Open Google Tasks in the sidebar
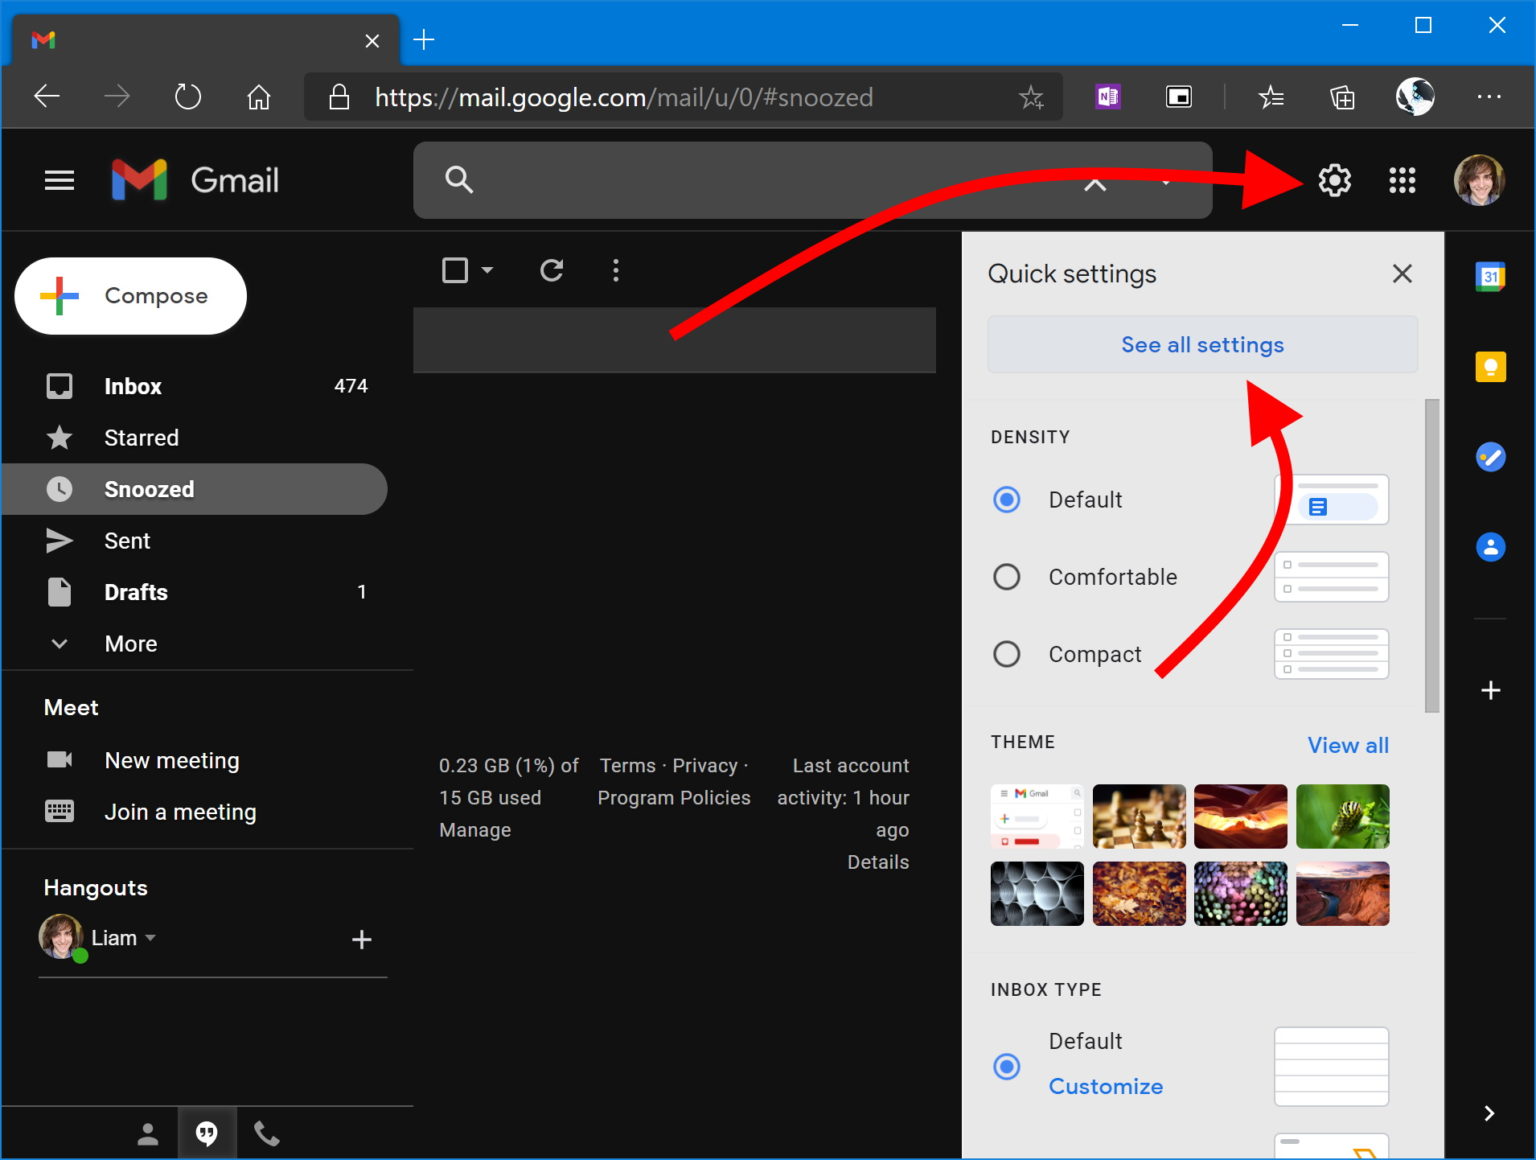 tap(1491, 457)
